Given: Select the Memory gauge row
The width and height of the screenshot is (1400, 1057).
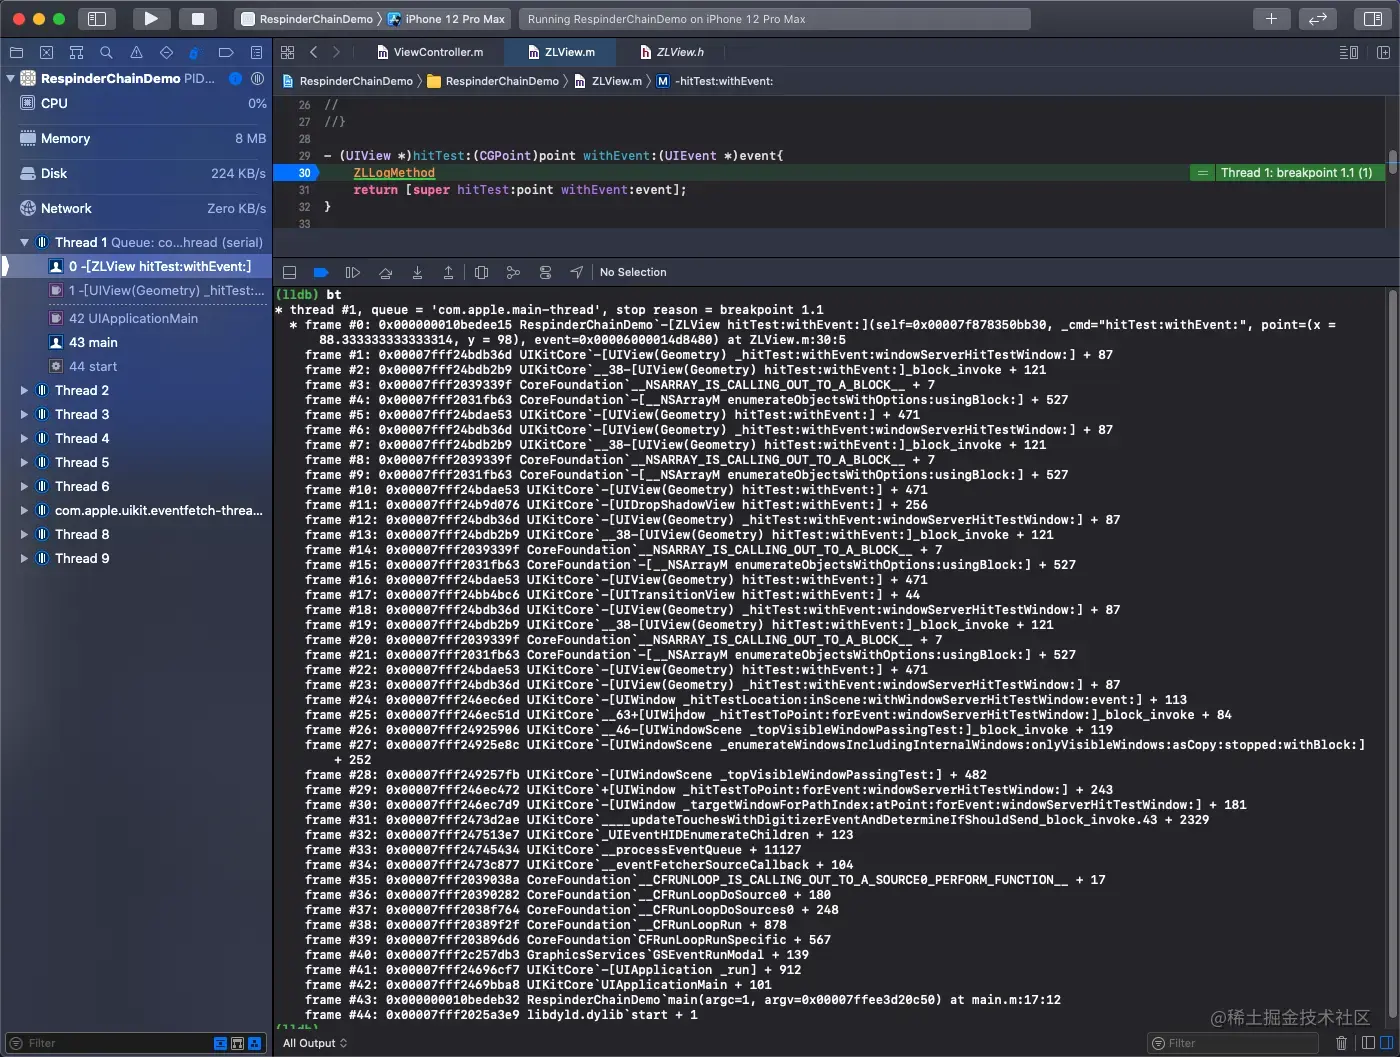Looking at the screenshot, I should pyautogui.click(x=136, y=138).
